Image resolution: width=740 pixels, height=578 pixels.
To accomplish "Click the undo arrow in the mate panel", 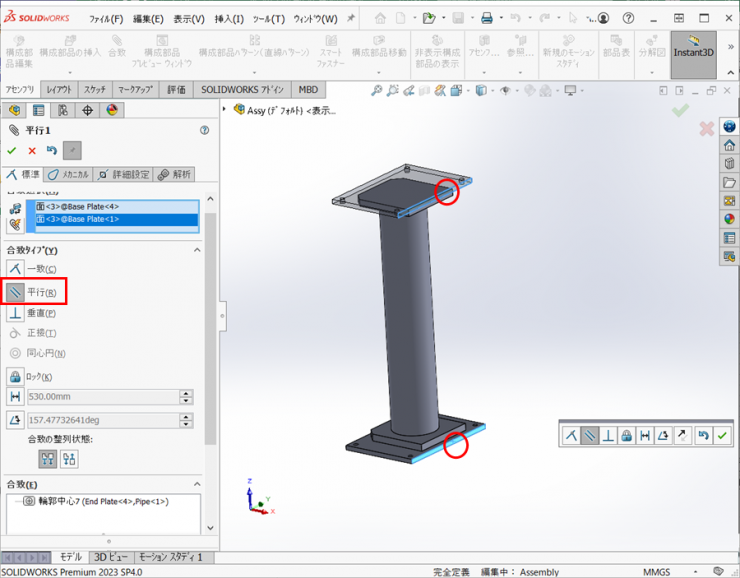I will 52,151.
